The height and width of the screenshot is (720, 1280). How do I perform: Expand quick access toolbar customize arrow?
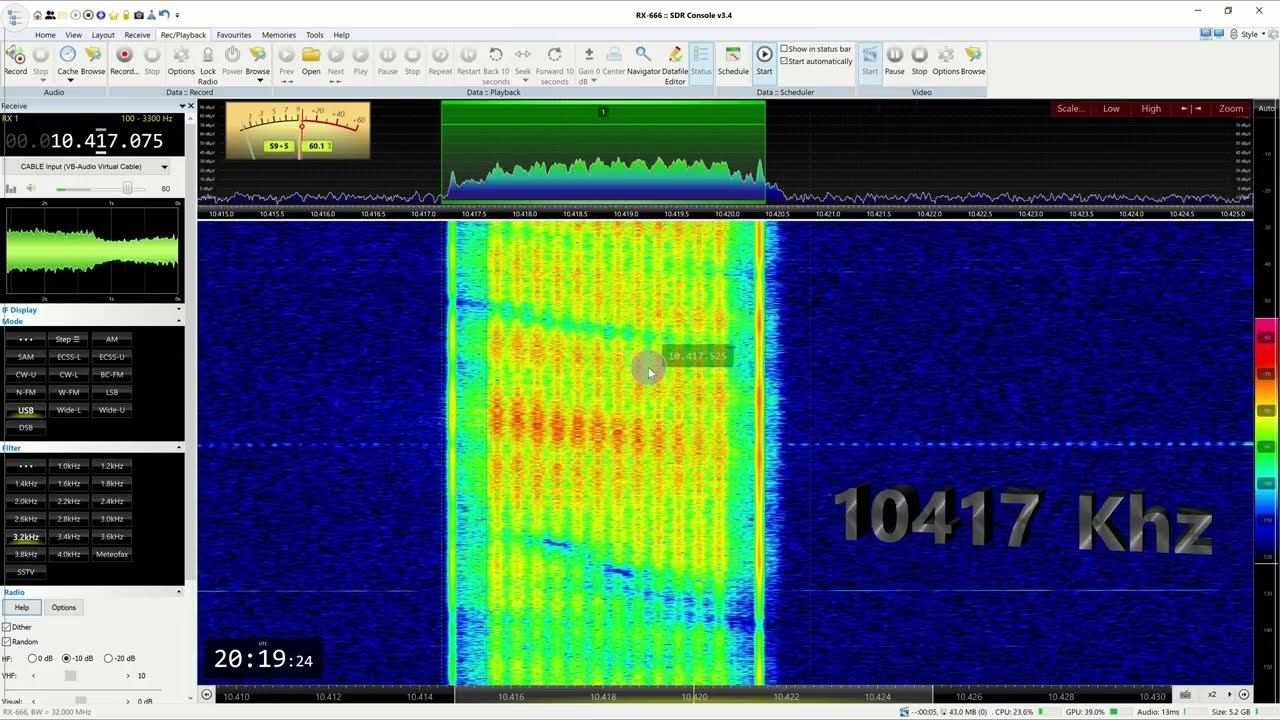pyautogui.click(x=177, y=15)
